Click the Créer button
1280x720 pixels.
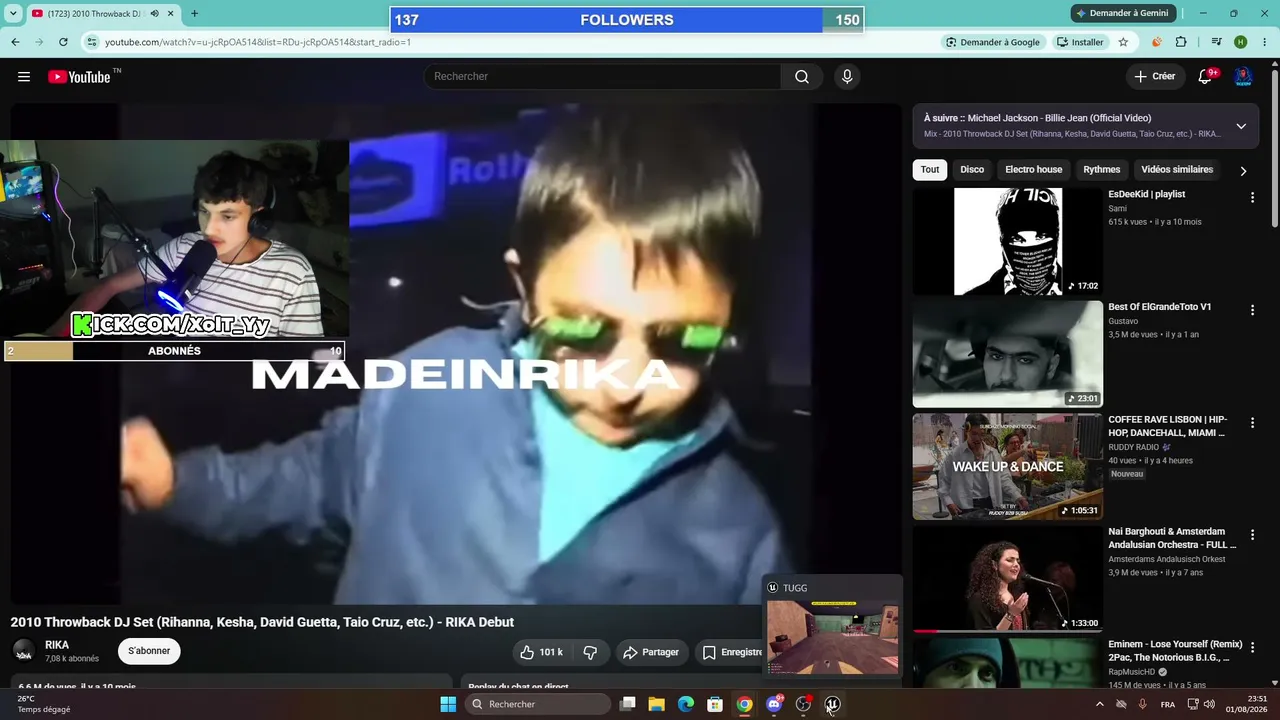pos(1155,77)
